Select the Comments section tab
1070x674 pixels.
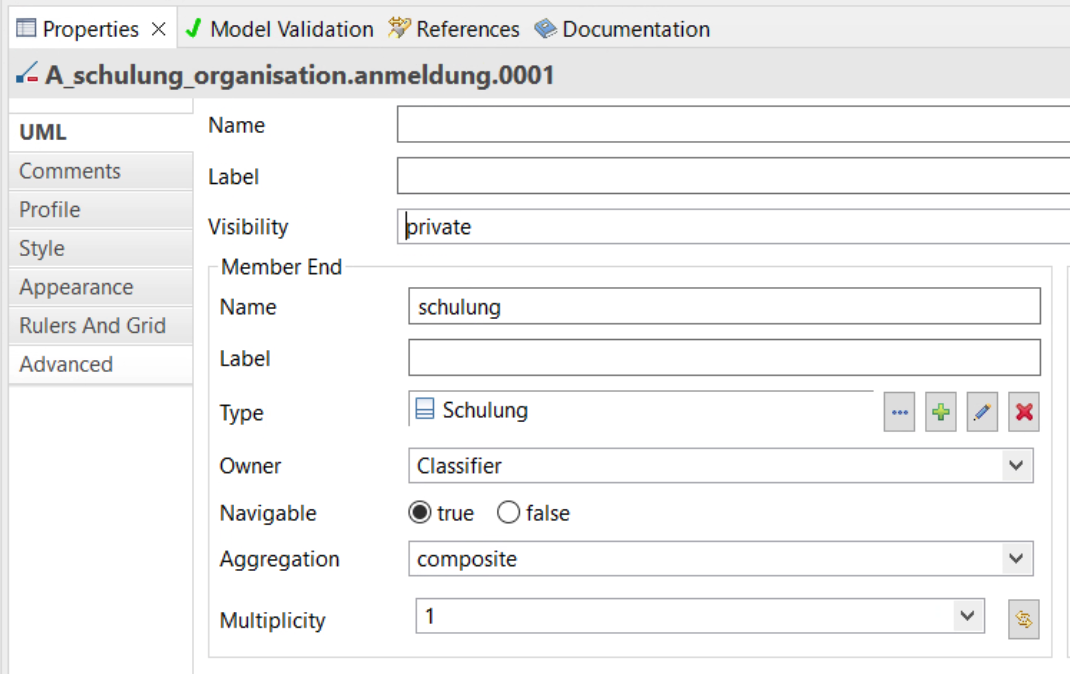101,171
